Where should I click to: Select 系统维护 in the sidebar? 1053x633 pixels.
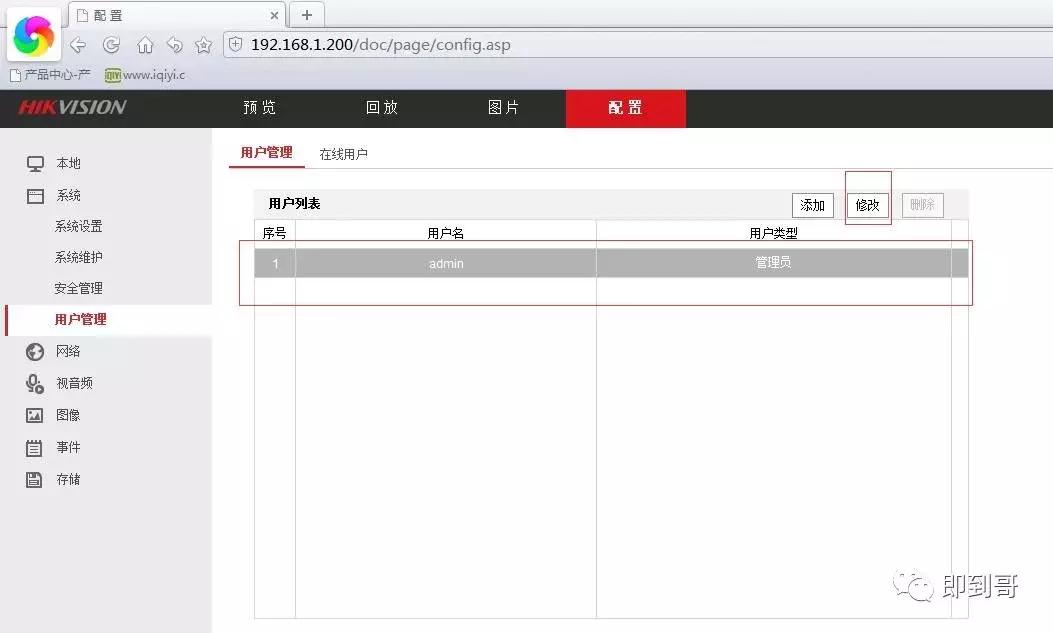coord(79,257)
